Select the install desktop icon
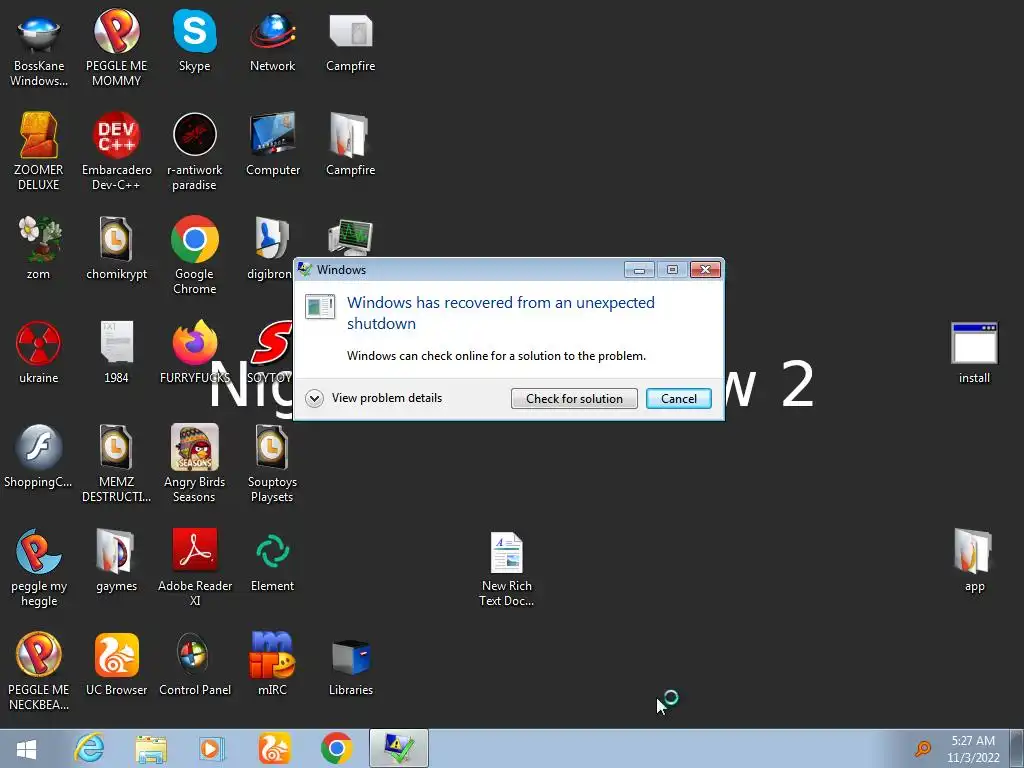 [974, 352]
